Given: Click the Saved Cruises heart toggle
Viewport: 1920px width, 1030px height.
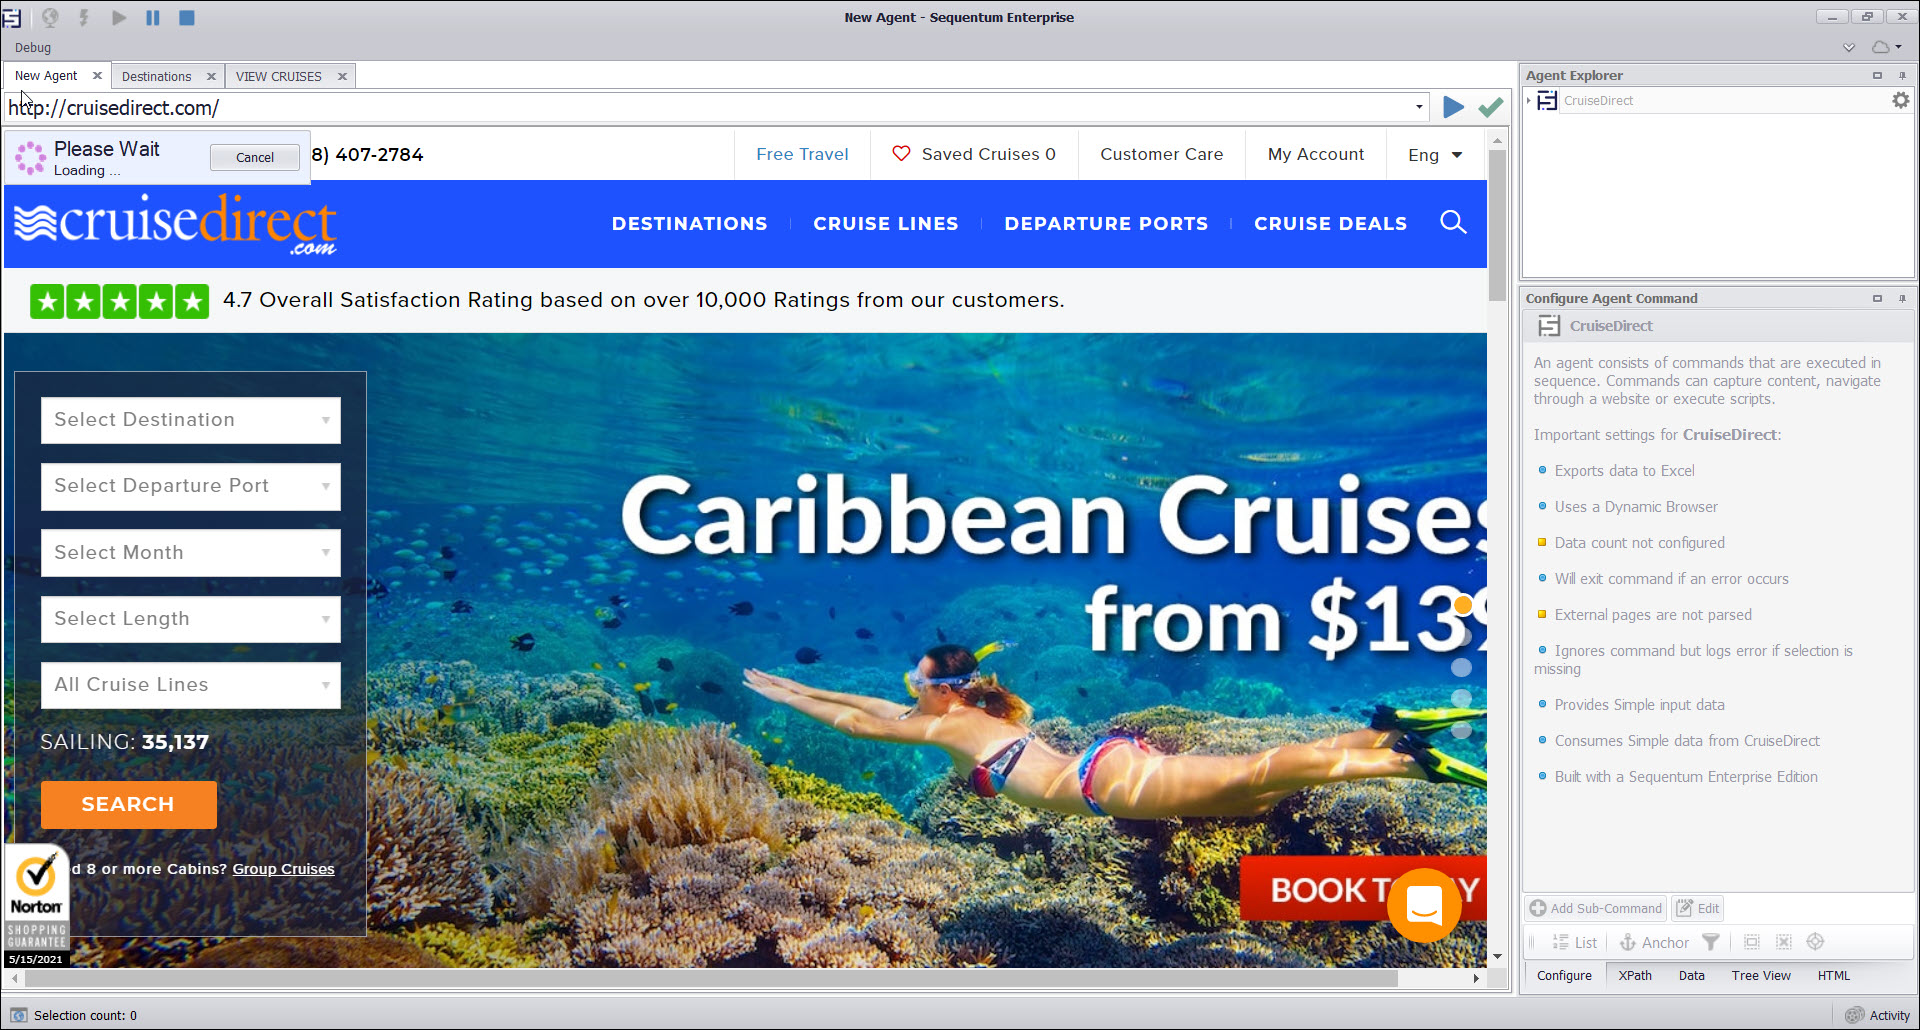Looking at the screenshot, I should 901,154.
